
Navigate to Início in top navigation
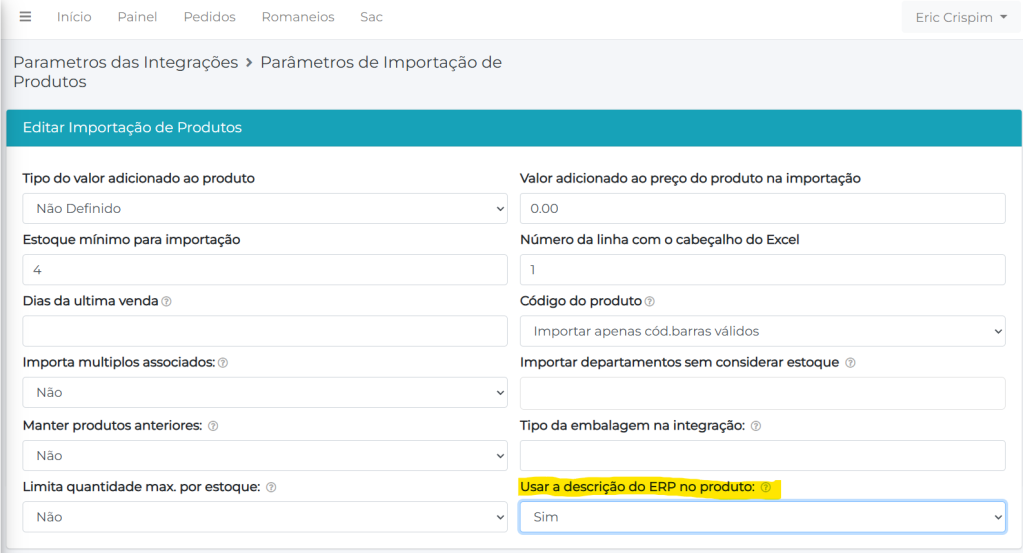(74, 17)
